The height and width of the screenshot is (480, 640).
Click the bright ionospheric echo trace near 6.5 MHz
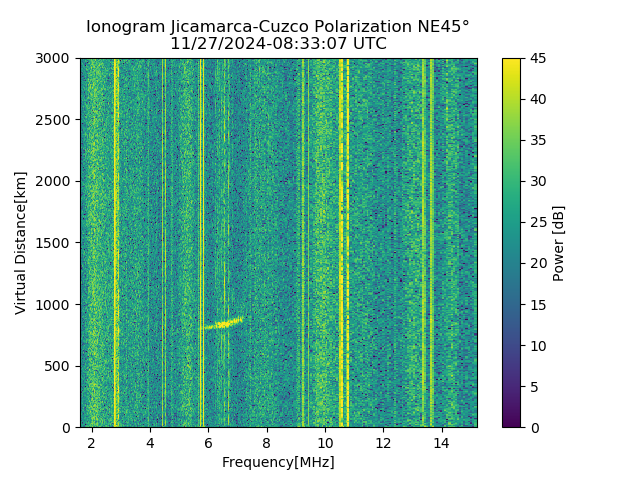pyautogui.click(x=222, y=324)
